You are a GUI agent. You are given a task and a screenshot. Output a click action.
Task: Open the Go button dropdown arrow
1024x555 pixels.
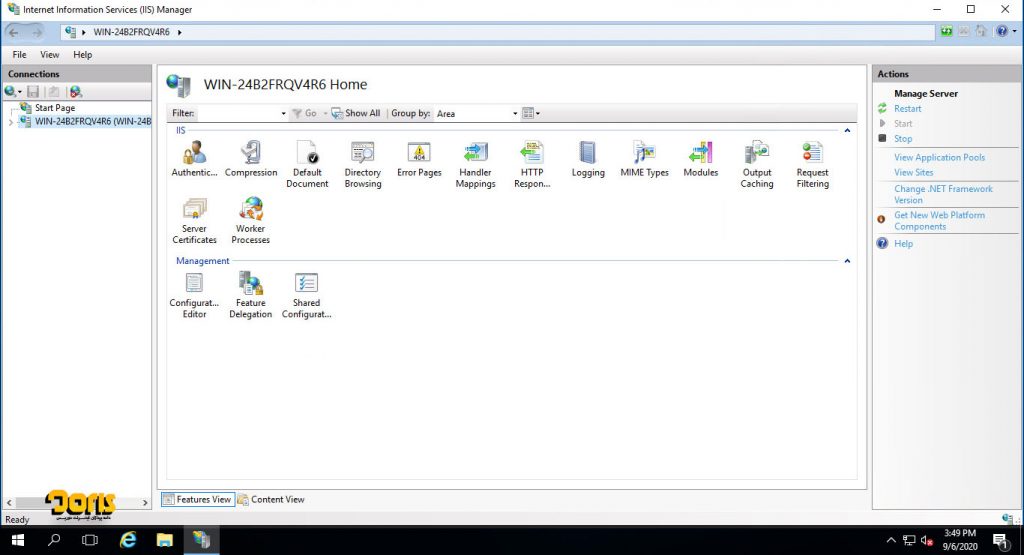click(x=325, y=114)
